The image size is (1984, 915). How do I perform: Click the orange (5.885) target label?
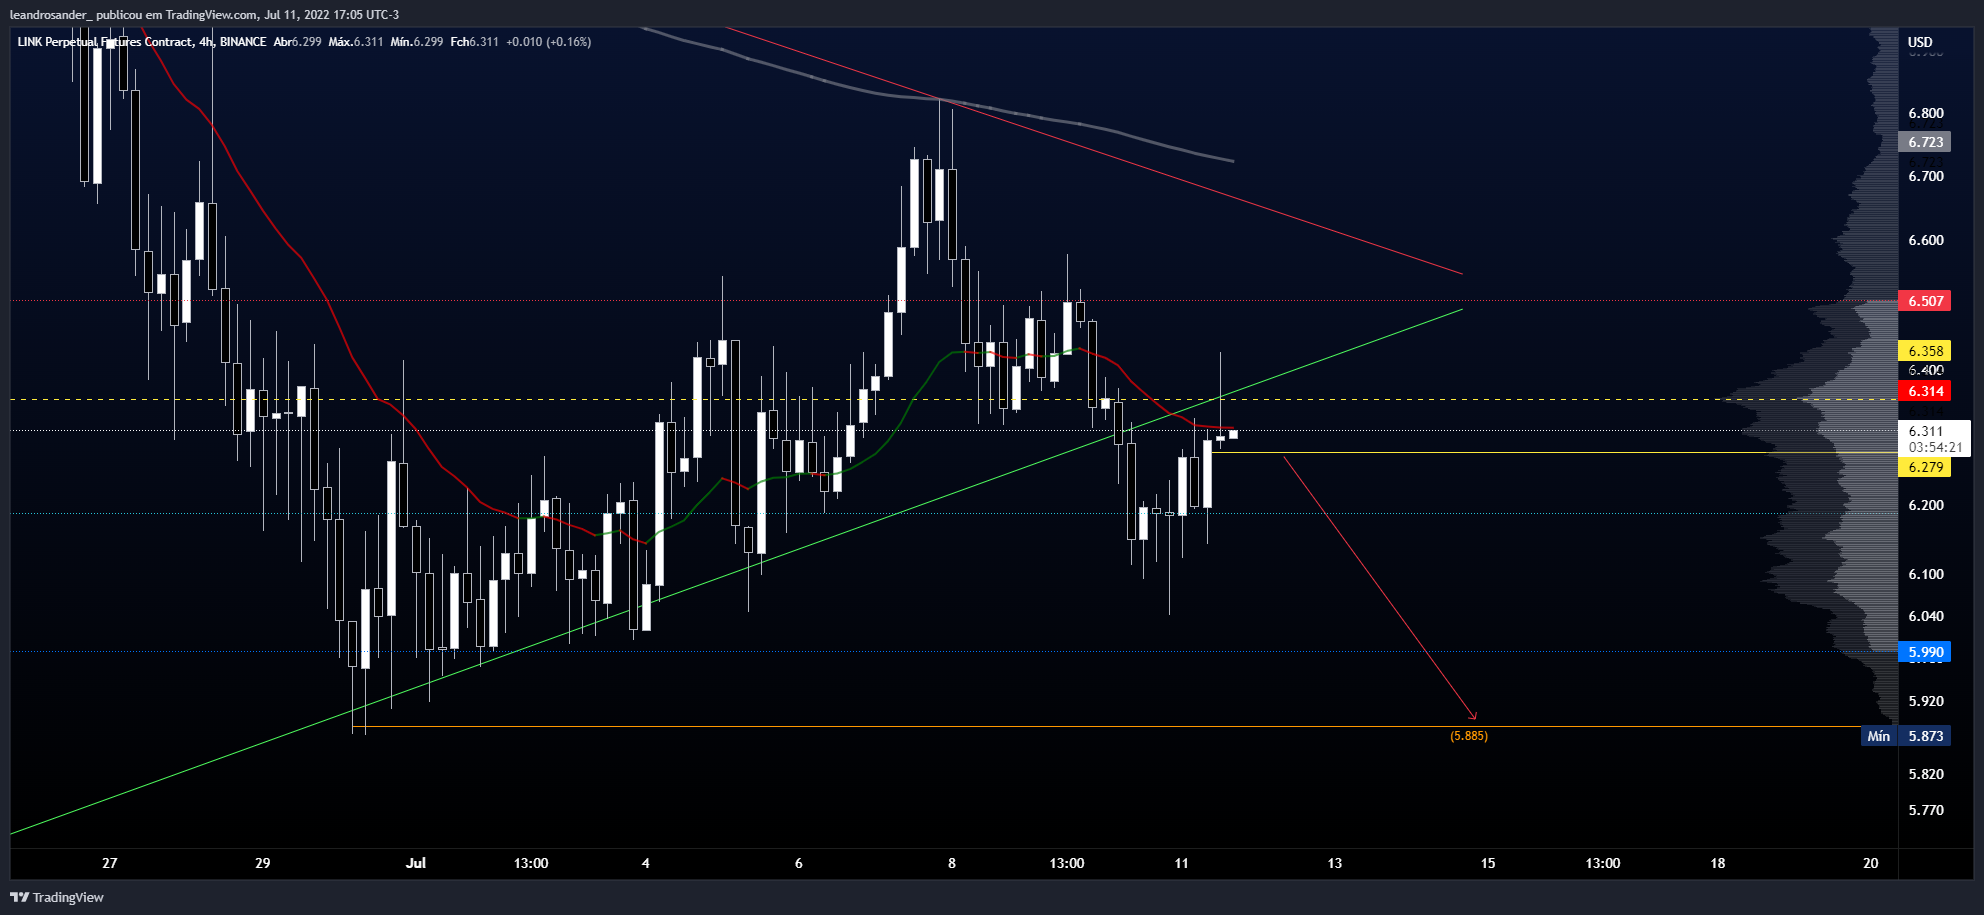pyautogui.click(x=1469, y=736)
